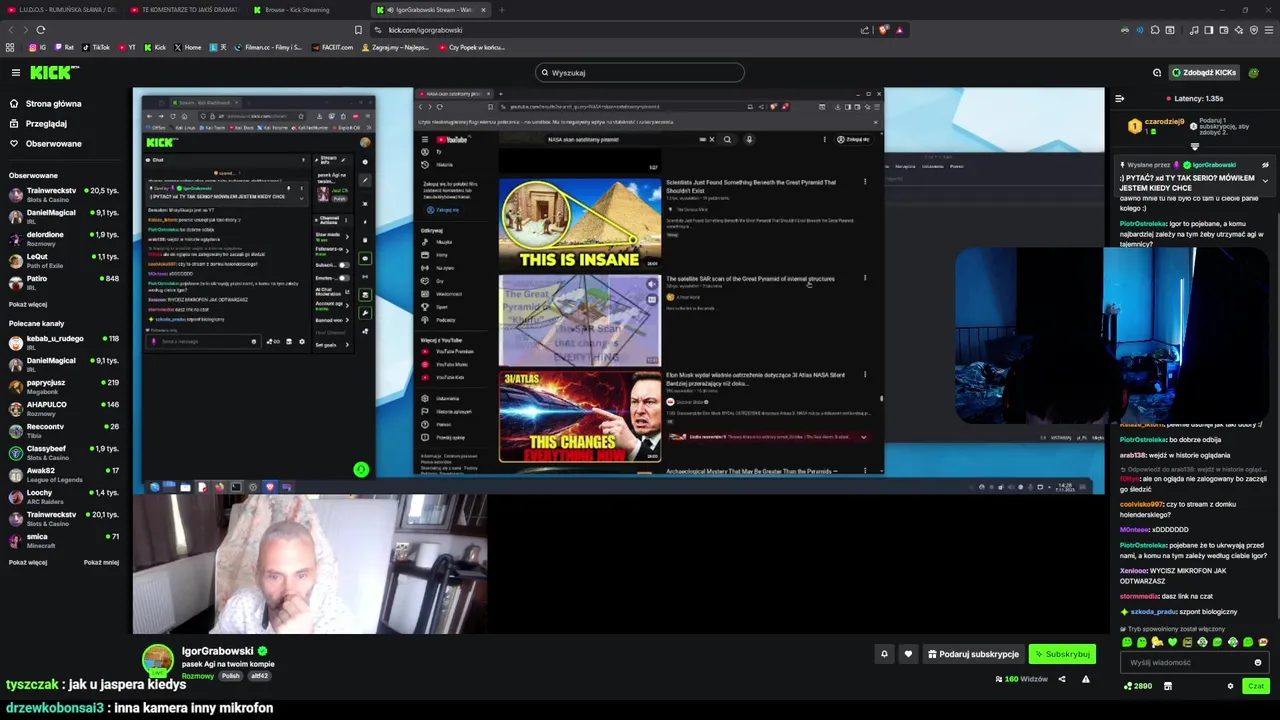Open Classybeef recommended channel
This screenshot has width=1280, height=720.
62,452
